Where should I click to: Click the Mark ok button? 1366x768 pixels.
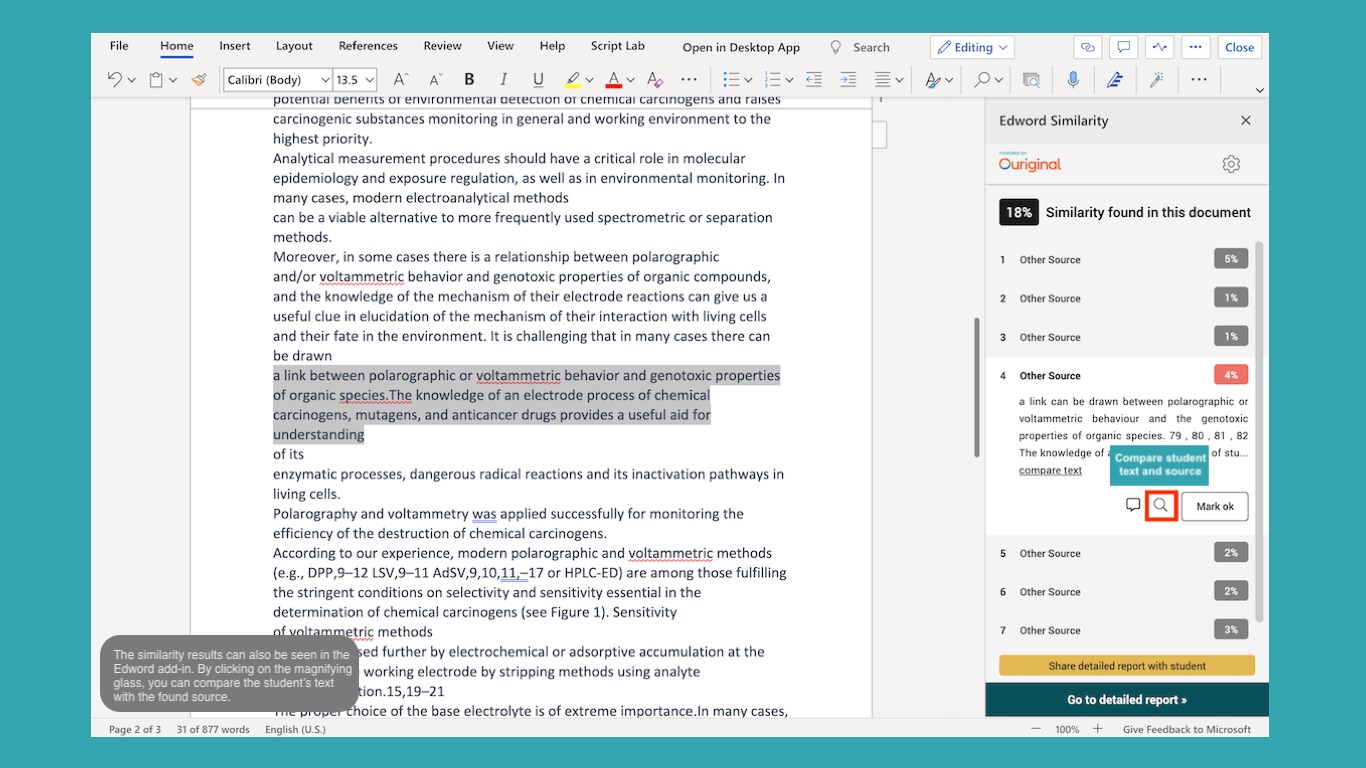pyautogui.click(x=1214, y=506)
